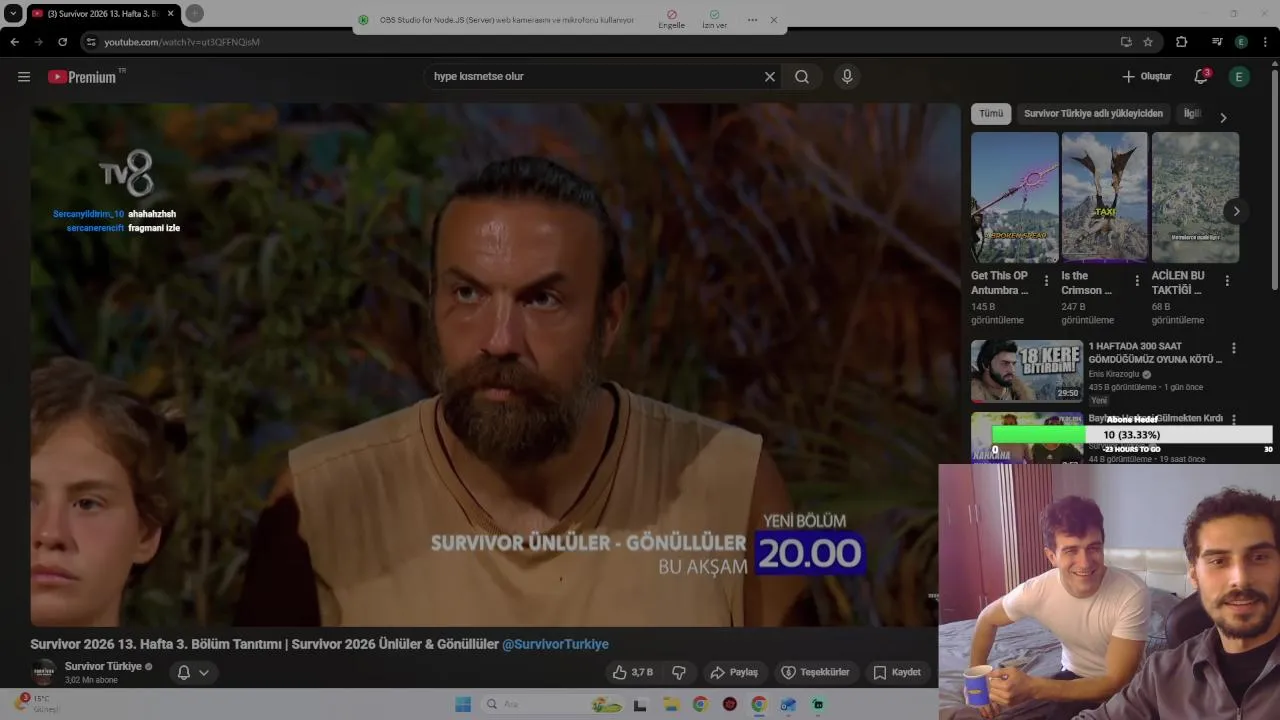Open Is the Crimson short thumbnail
The image size is (1280, 720).
click(x=1104, y=198)
